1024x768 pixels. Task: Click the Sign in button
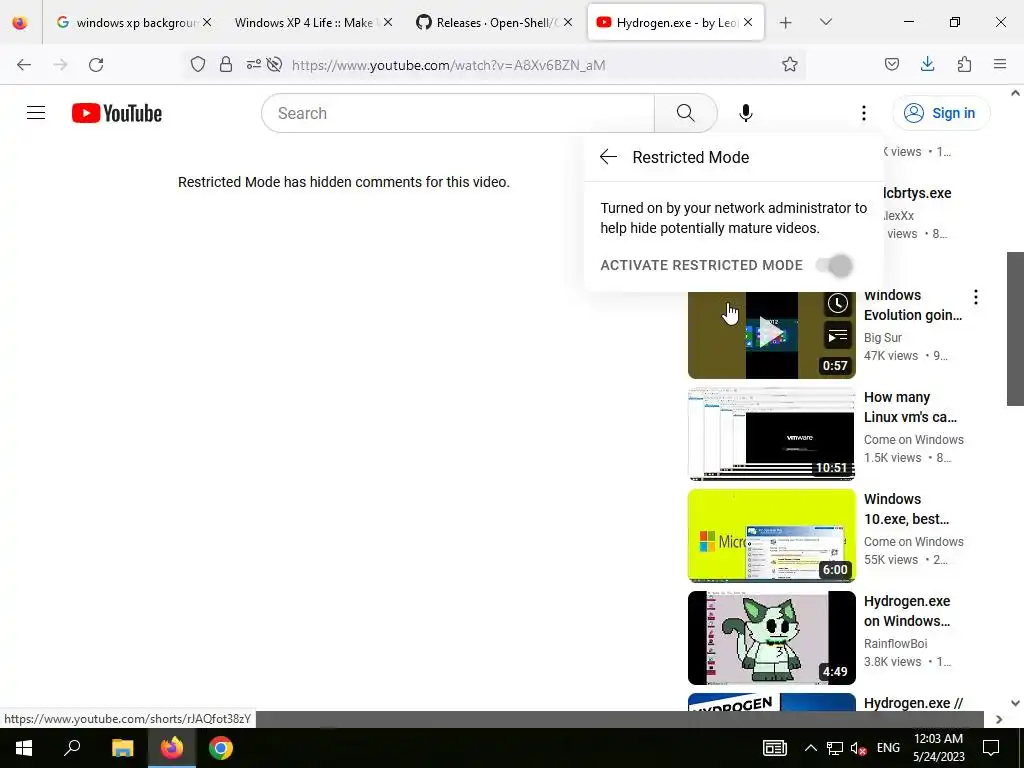pyautogui.click(x=940, y=113)
